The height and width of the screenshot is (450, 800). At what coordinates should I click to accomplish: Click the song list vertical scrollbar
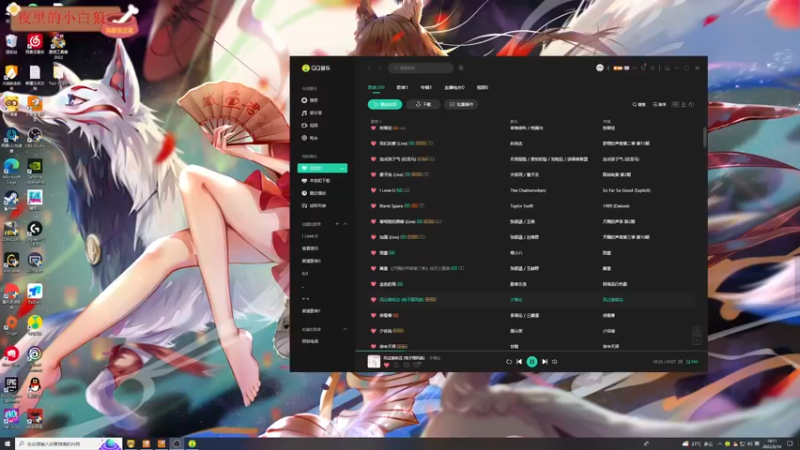coord(705,137)
